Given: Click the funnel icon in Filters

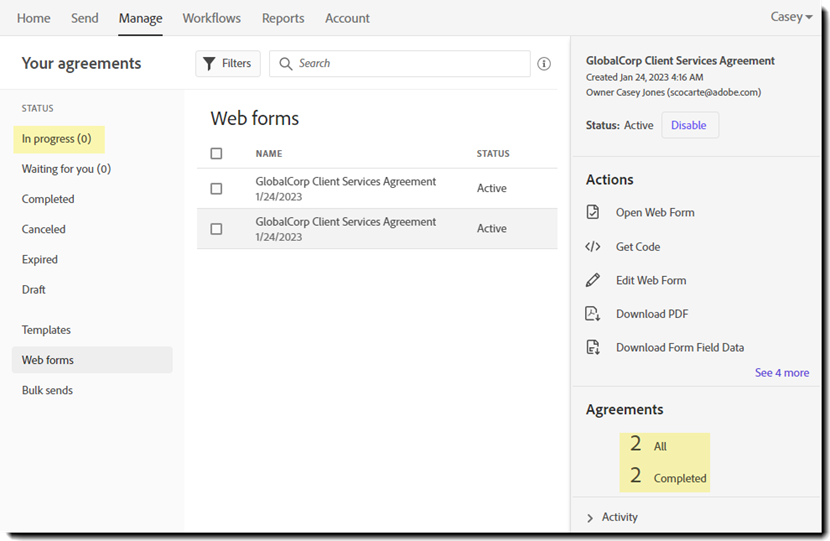Looking at the screenshot, I should [209, 64].
